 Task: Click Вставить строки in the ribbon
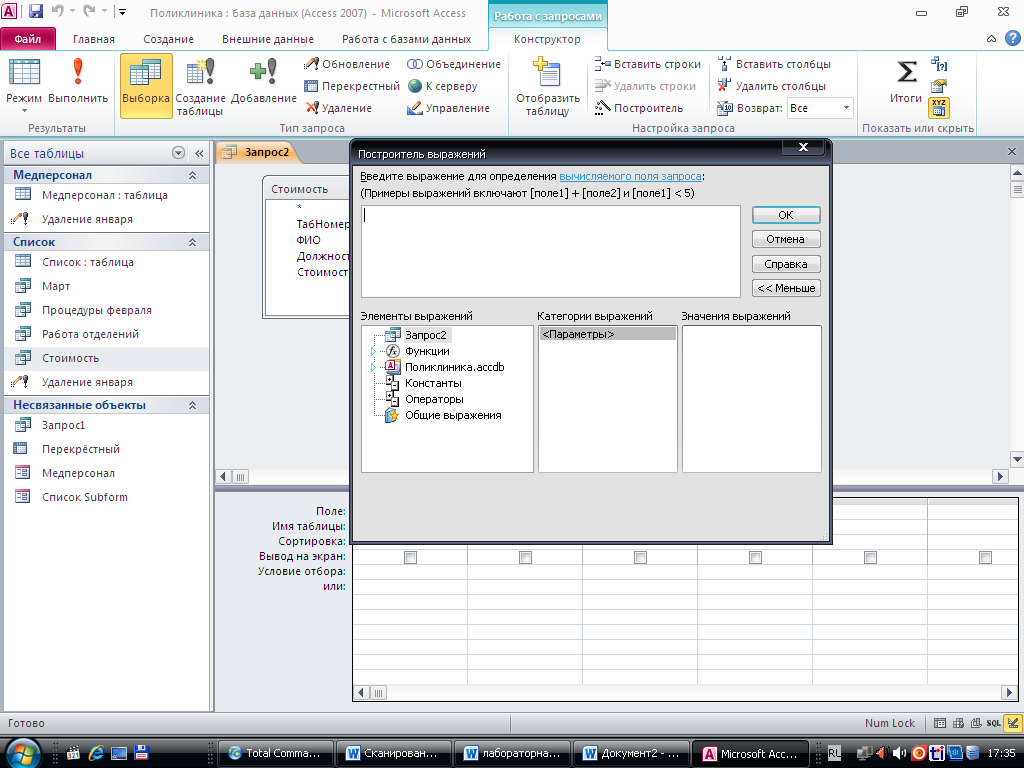pyautogui.click(x=647, y=64)
